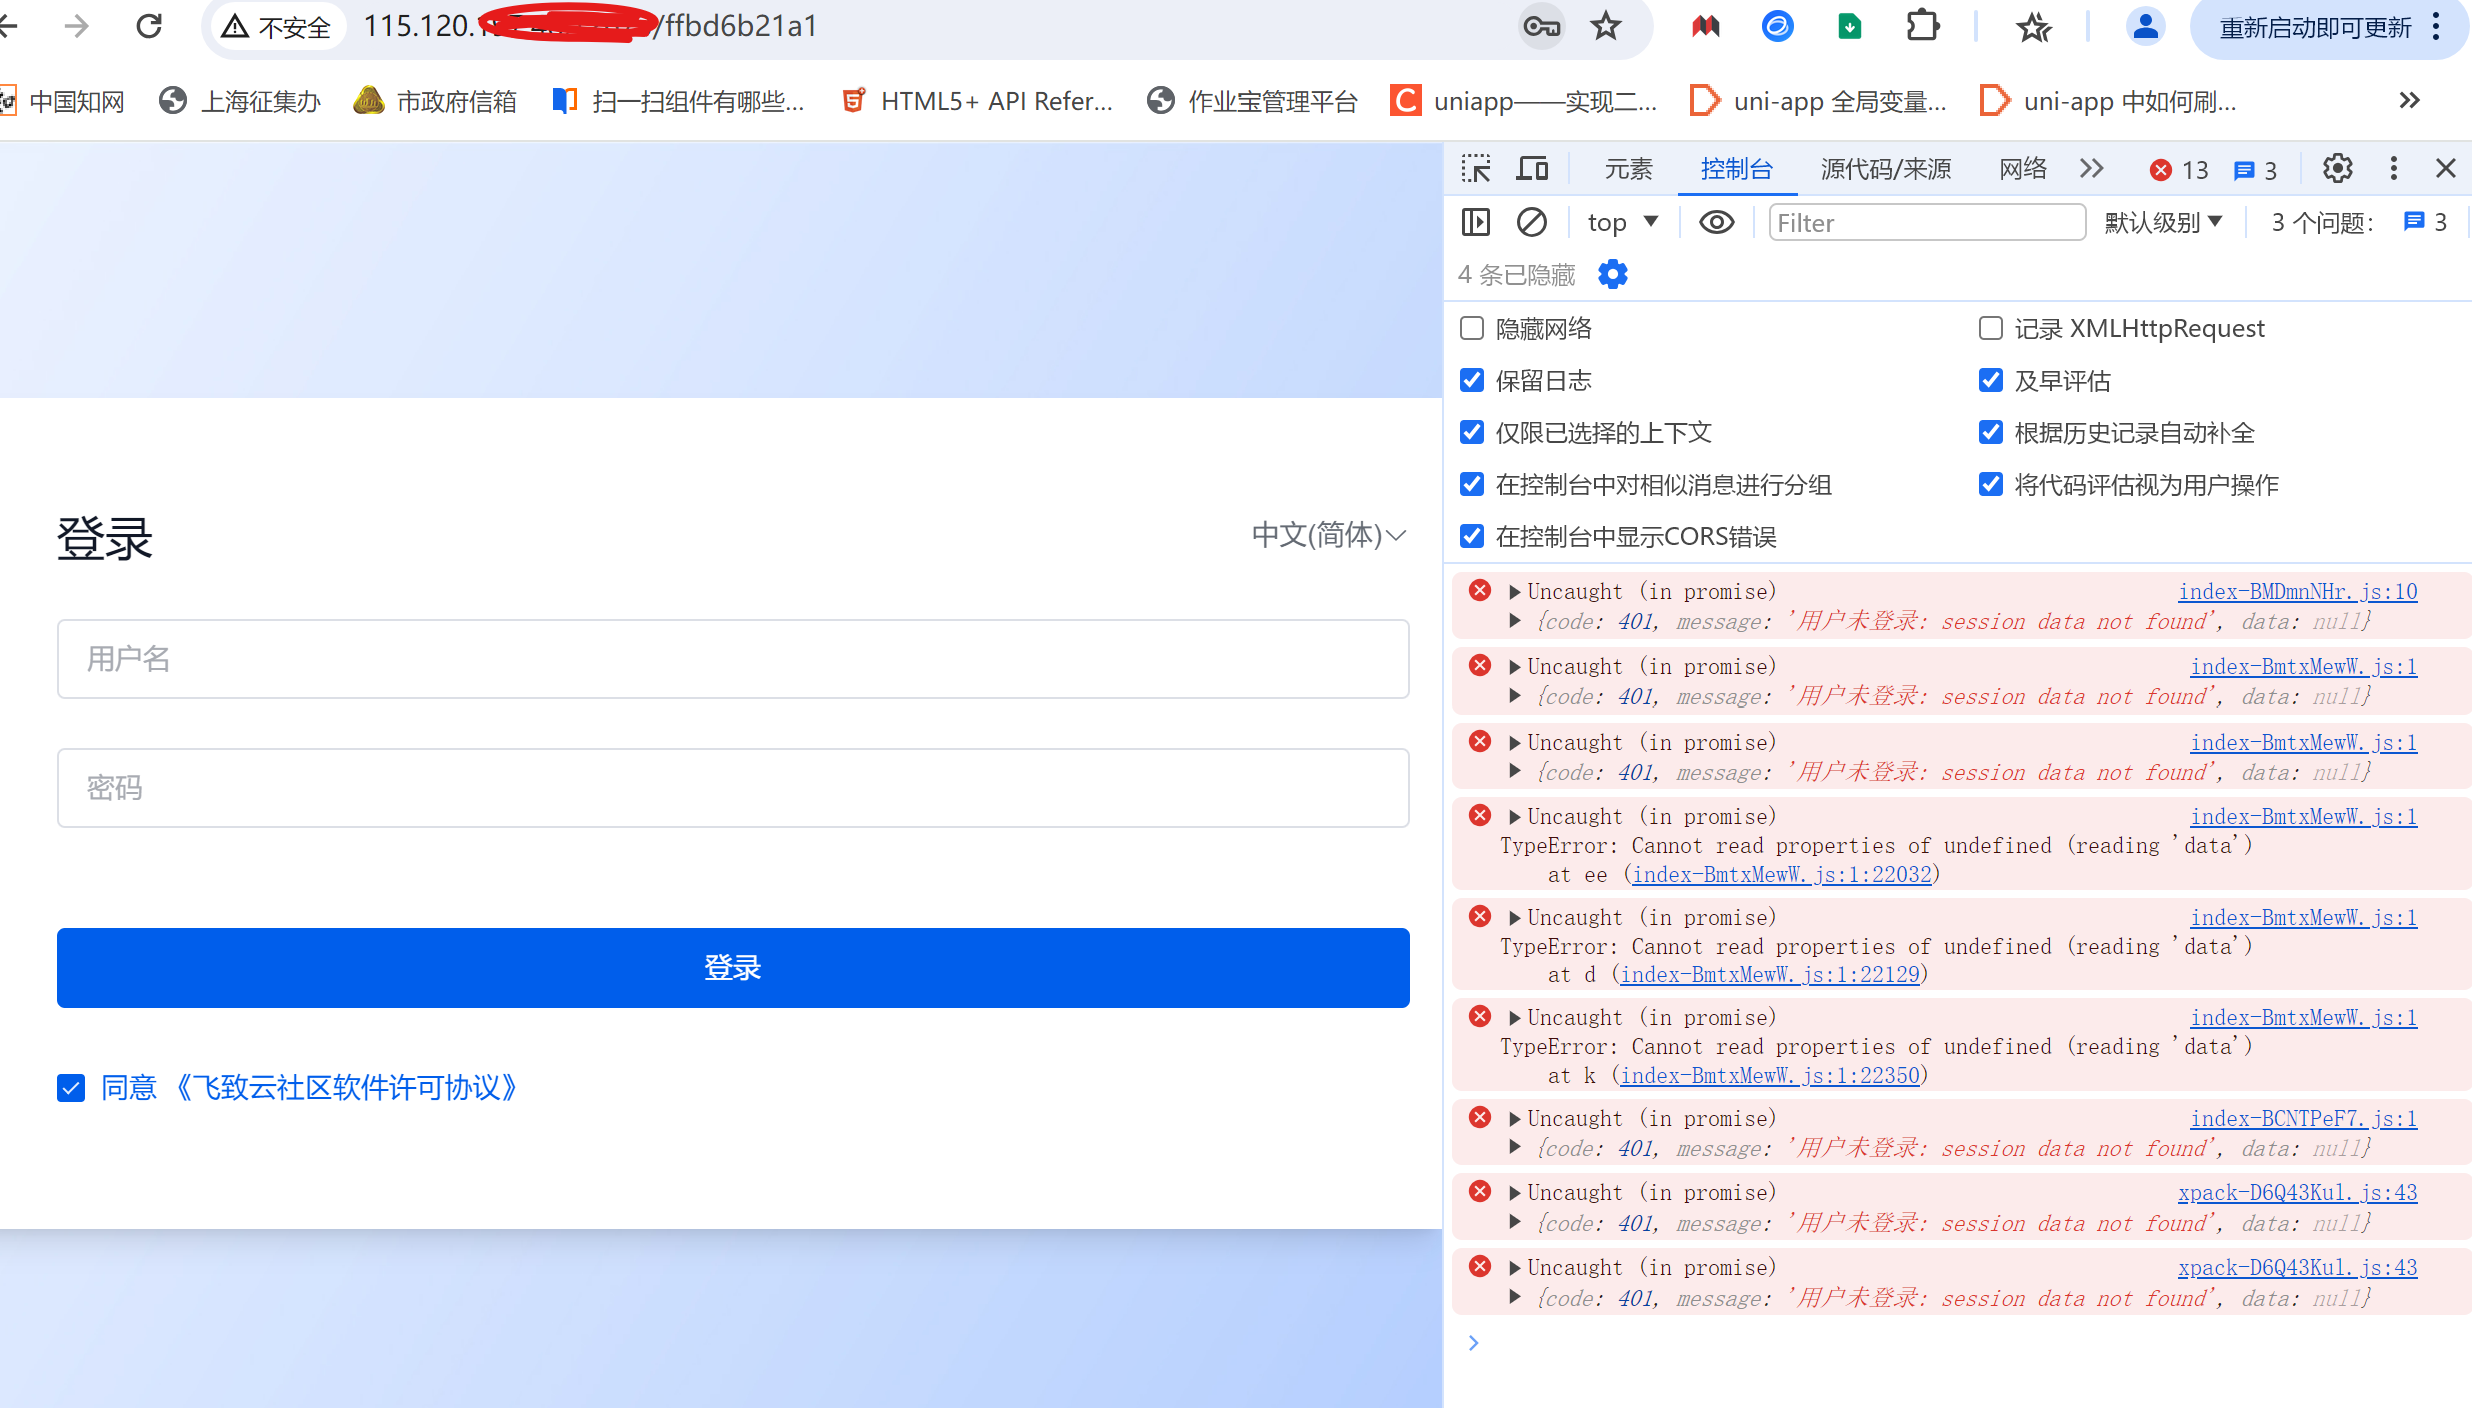
Task: Click the console Filter field
Action: (1926, 222)
